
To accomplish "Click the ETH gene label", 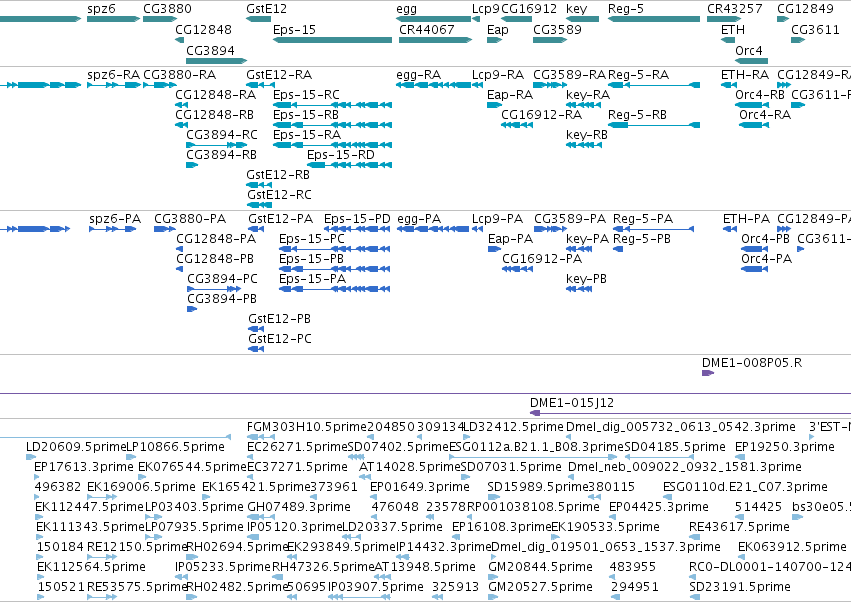I will (733, 29).
